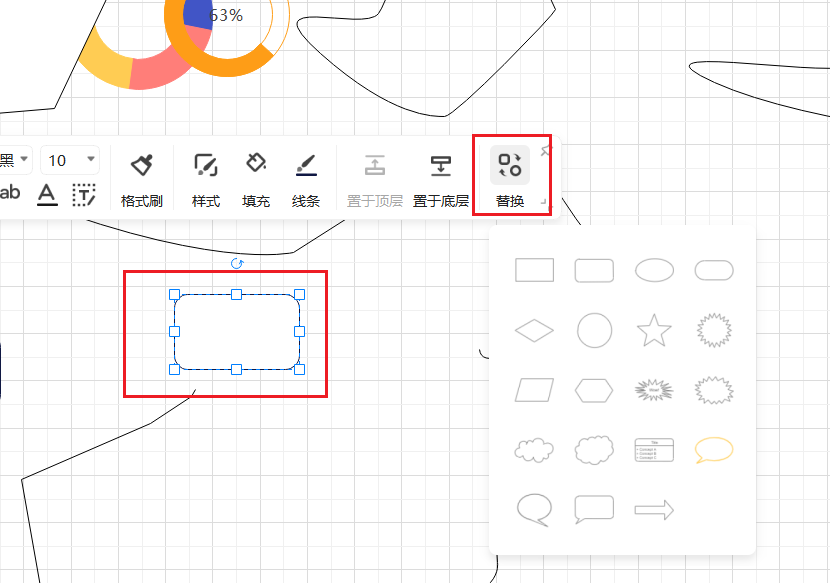Pin the floating toolbar

546,151
